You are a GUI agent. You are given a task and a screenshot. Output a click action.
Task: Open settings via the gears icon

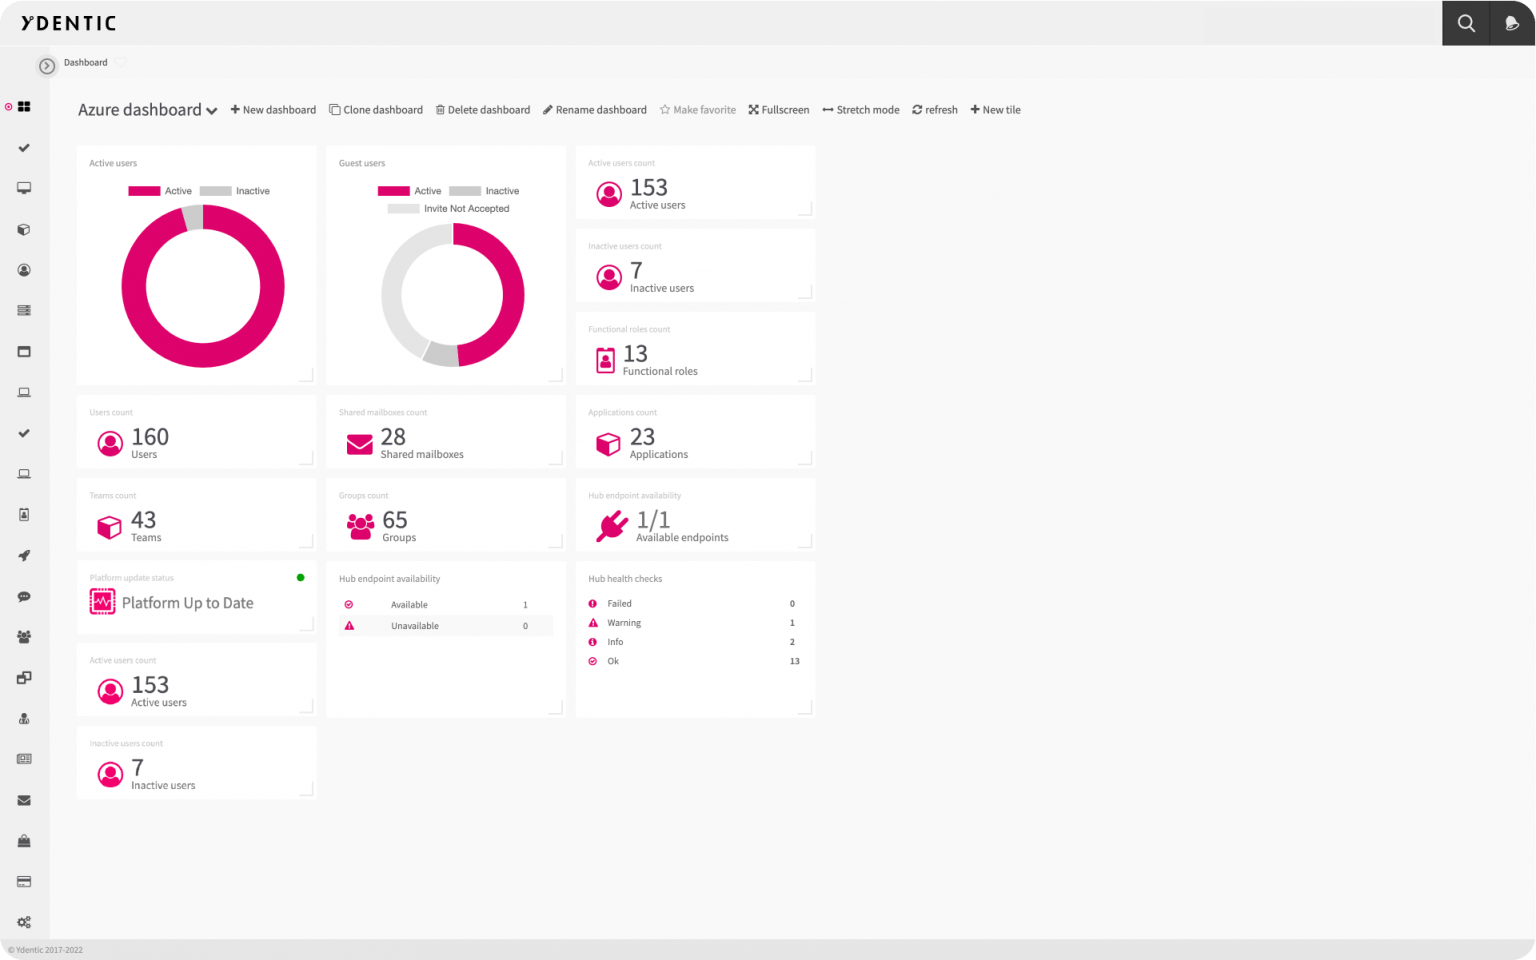24,922
